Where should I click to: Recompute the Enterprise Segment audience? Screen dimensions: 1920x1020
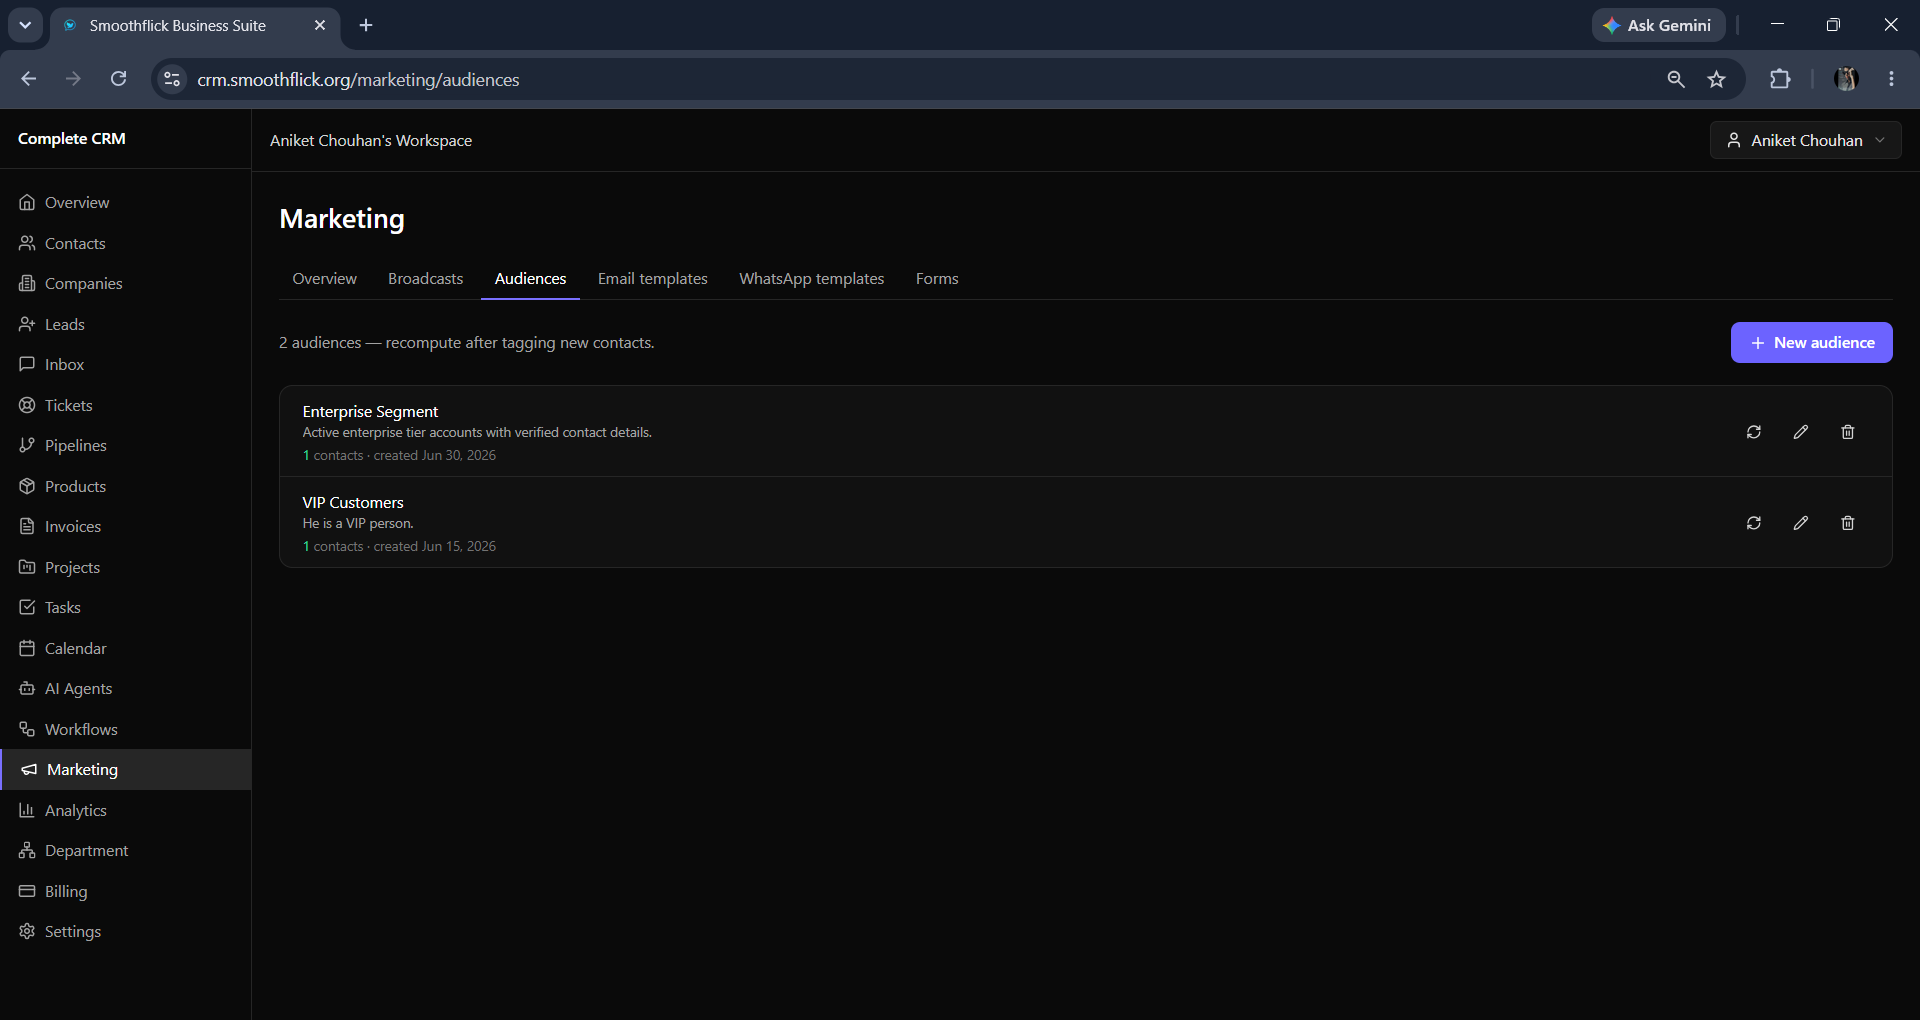[1754, 432]
